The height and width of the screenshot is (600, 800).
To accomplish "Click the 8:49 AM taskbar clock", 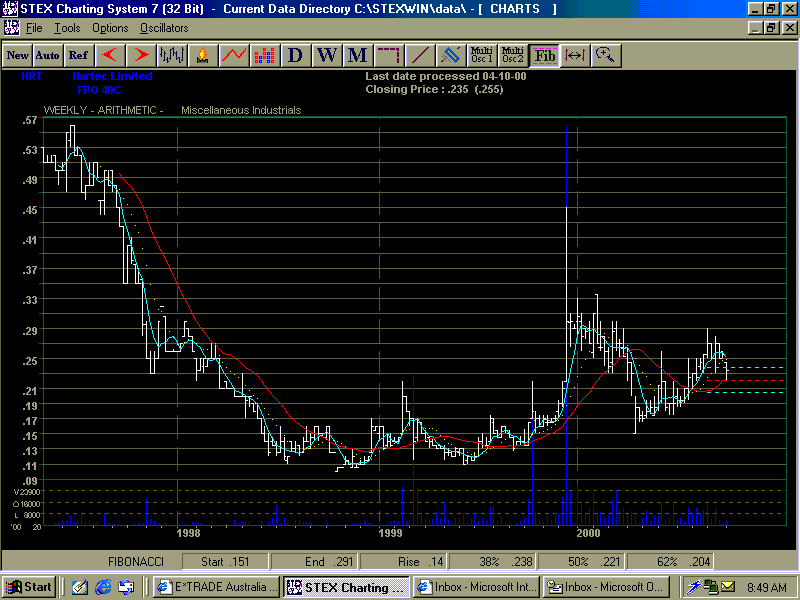I will point(767,588).
